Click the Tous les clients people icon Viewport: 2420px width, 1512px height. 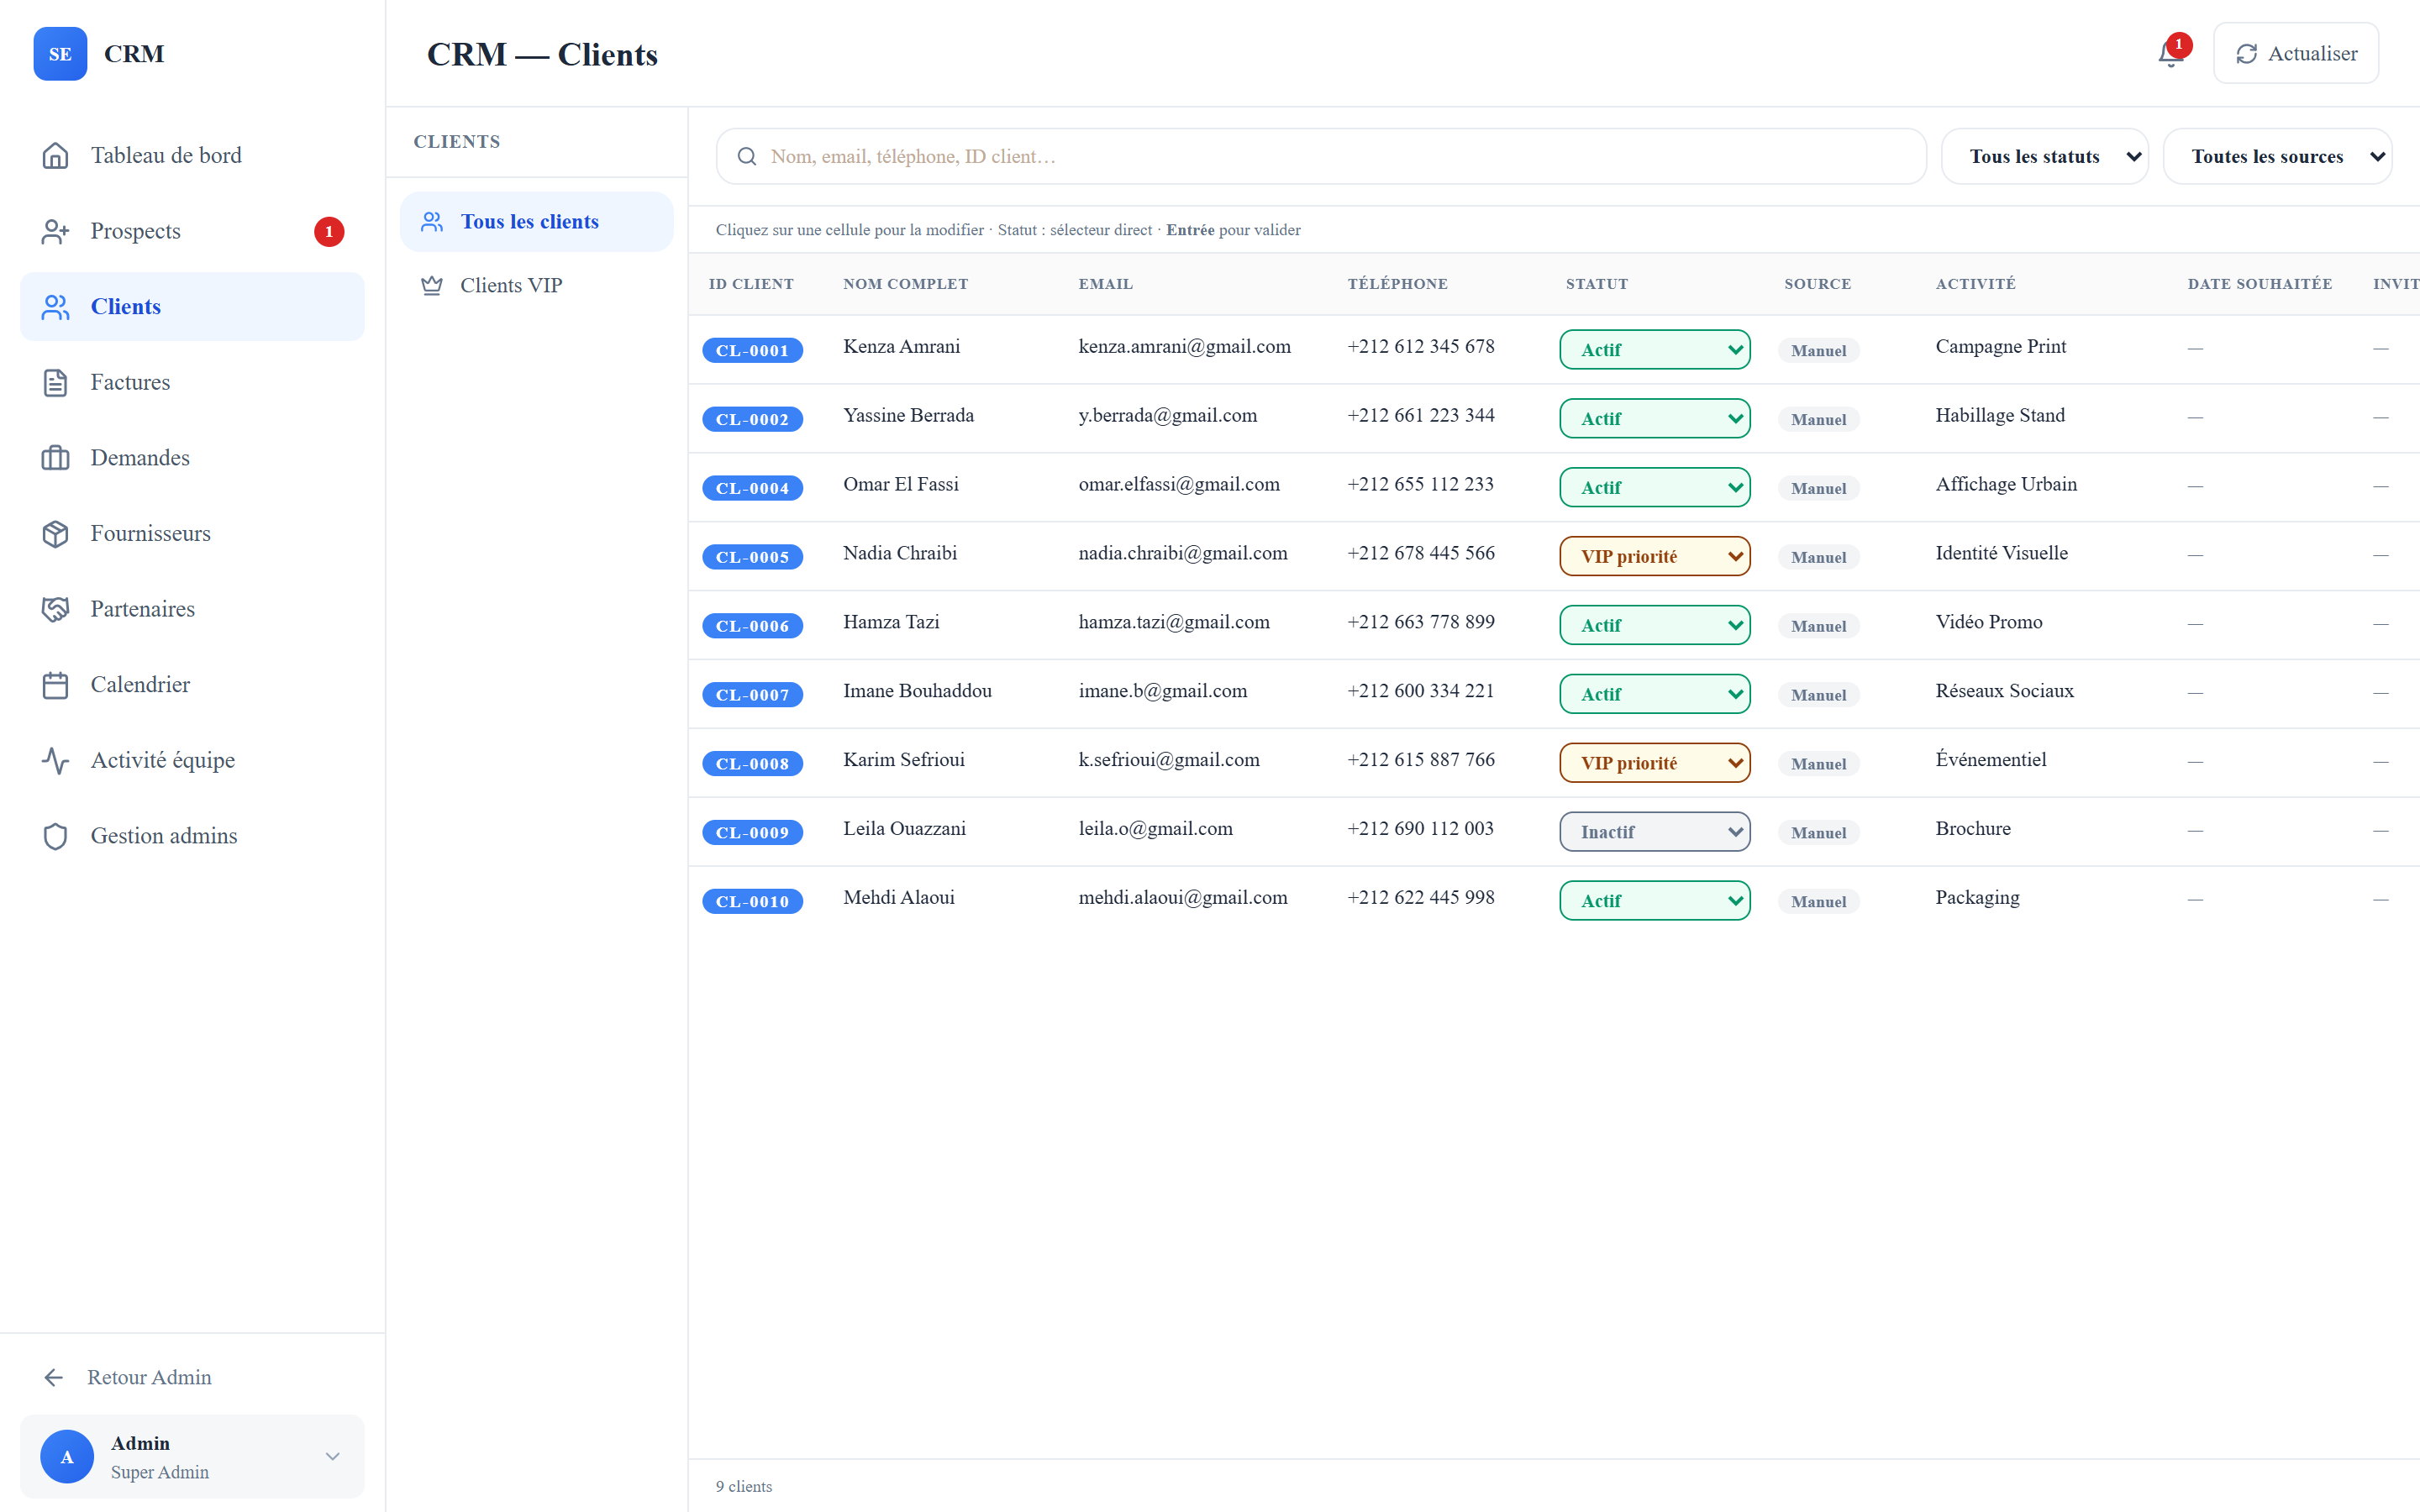coord(432,222)
